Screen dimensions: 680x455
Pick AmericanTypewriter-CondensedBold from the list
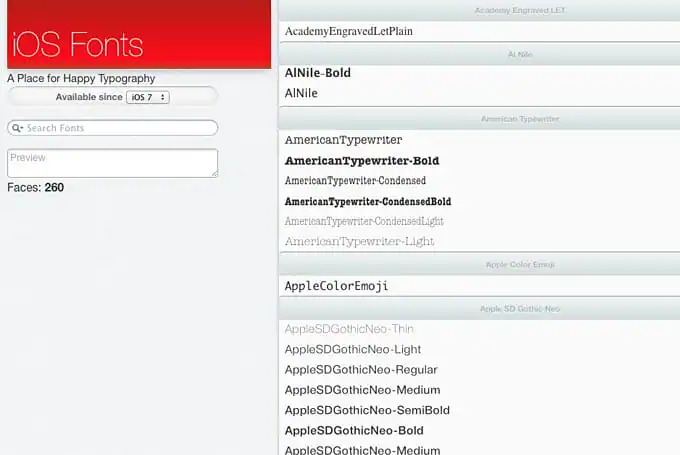[368, 201]
